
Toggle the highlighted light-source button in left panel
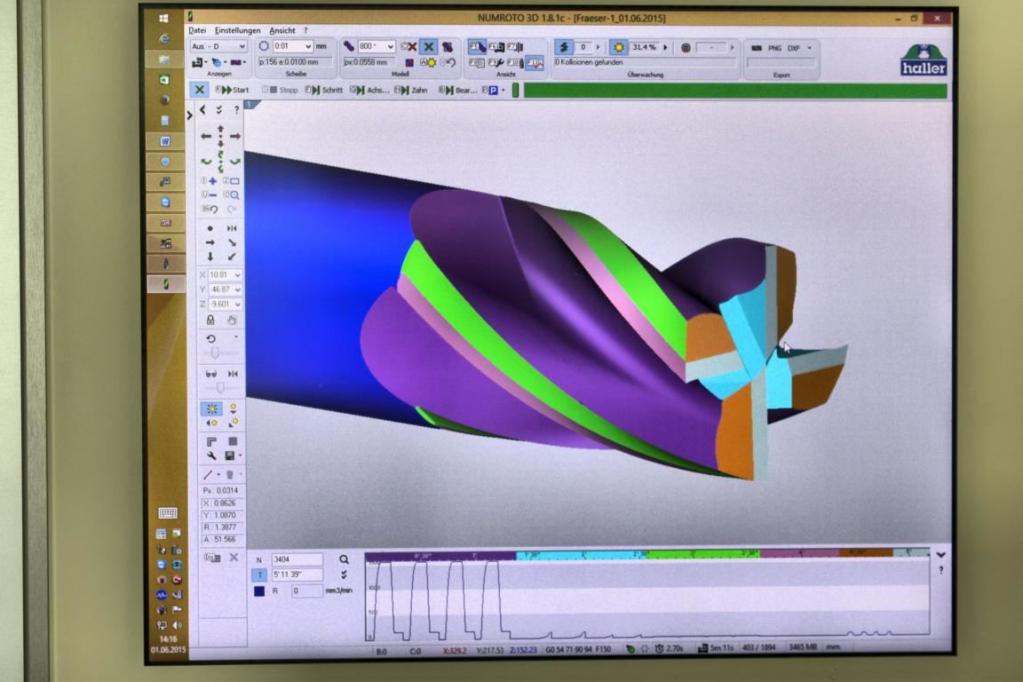211,409
